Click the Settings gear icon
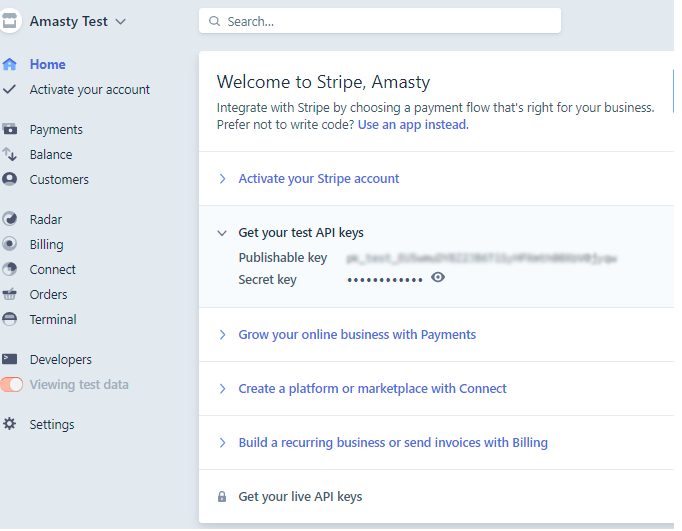 click(10, 424)
